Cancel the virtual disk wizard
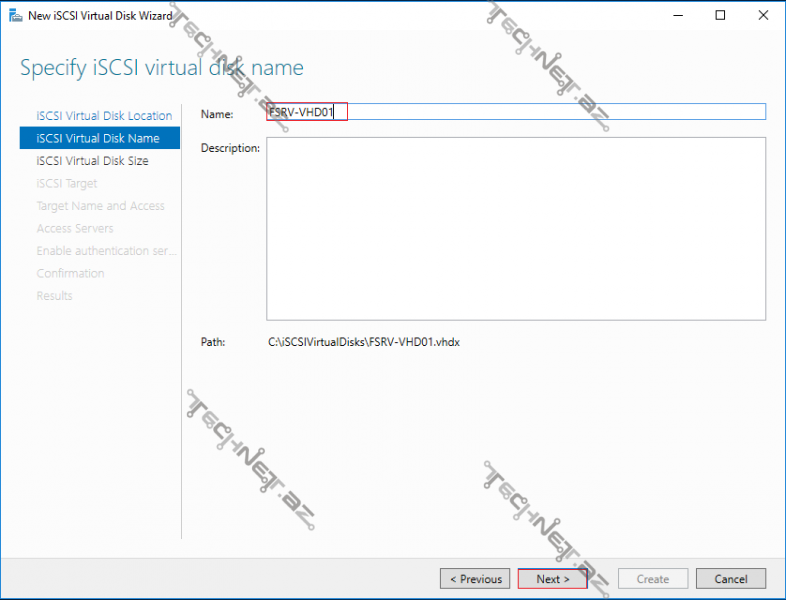Image resolution: width=786 pixels, height=600 pixels. tap(731, 579)
